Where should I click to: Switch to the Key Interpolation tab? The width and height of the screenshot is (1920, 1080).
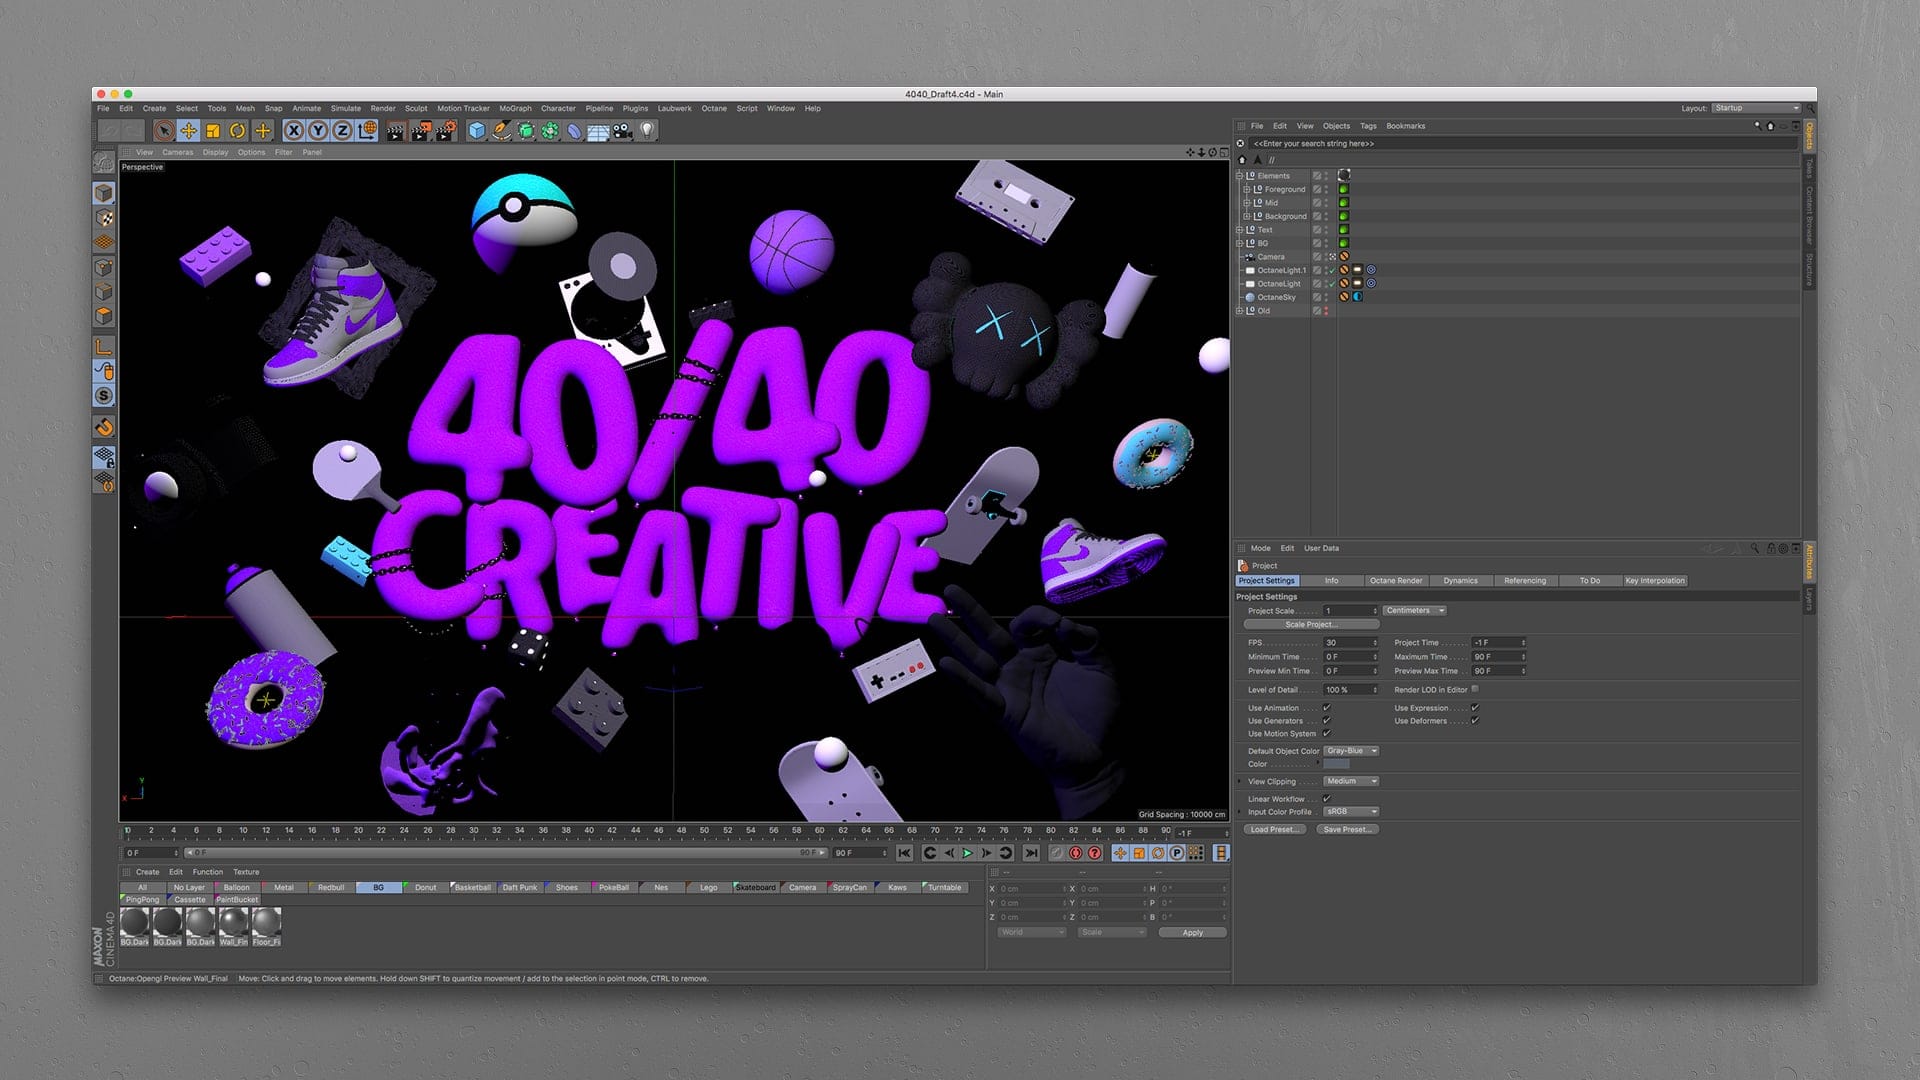[1655, 581]
